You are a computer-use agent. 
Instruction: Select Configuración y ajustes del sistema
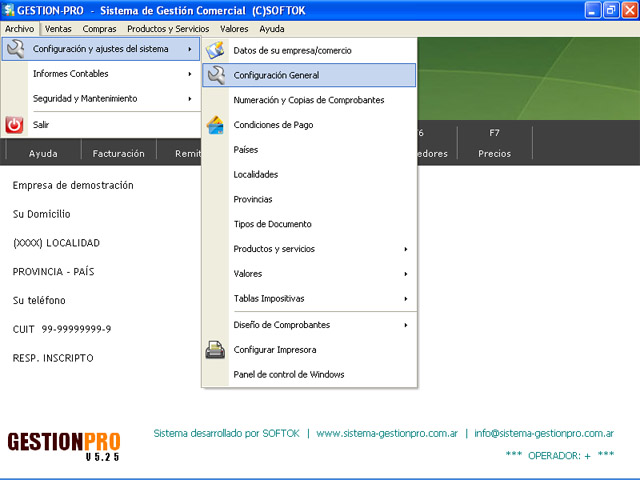tap(101, 49)
